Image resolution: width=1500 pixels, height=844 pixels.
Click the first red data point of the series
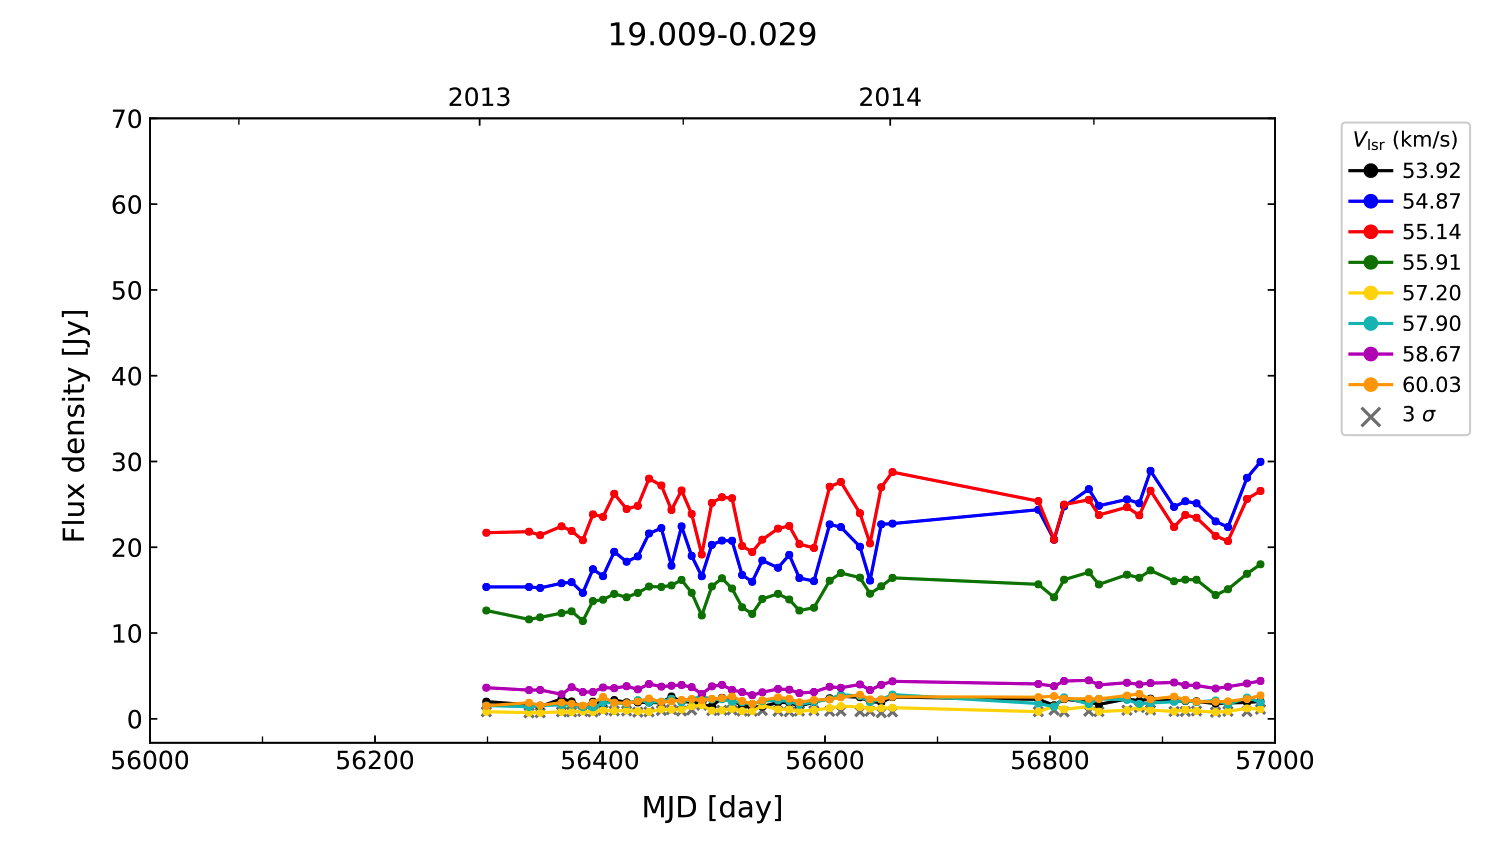tap(486, 533)
